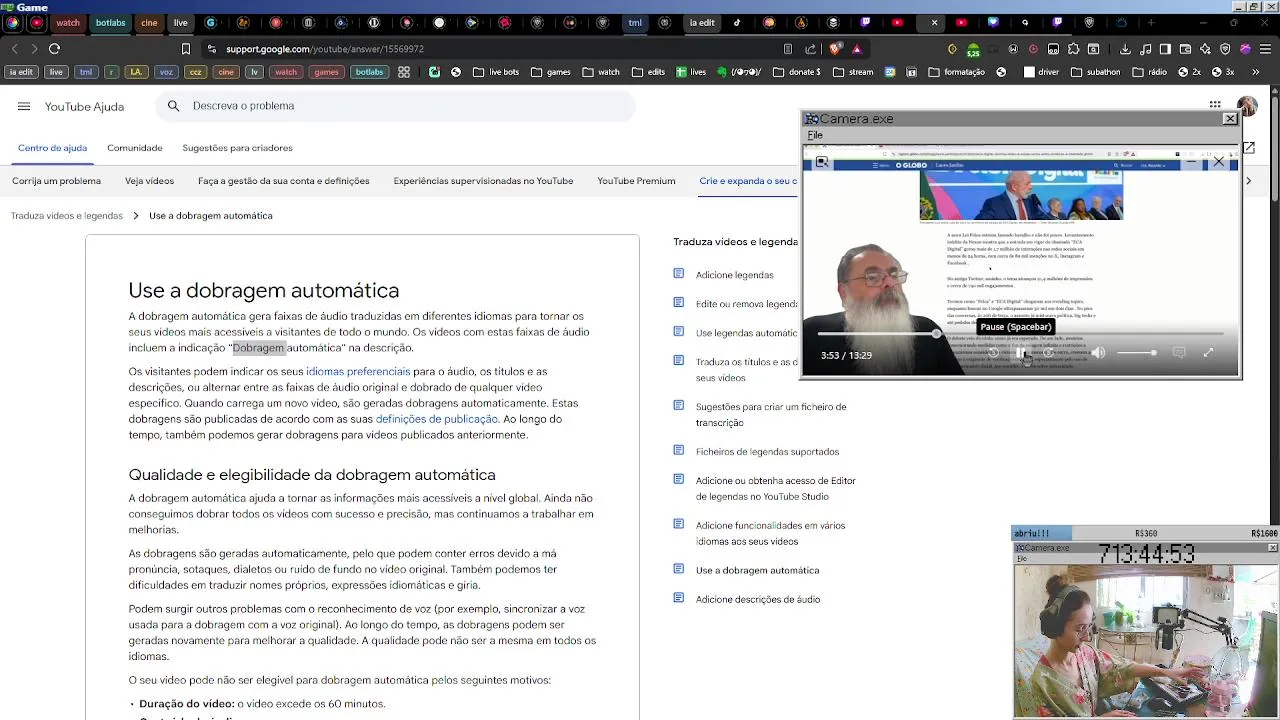Open the File menu in the top Camera.exe window
1280x720 pixels.
pyautogui.click(x=815, y=135)
